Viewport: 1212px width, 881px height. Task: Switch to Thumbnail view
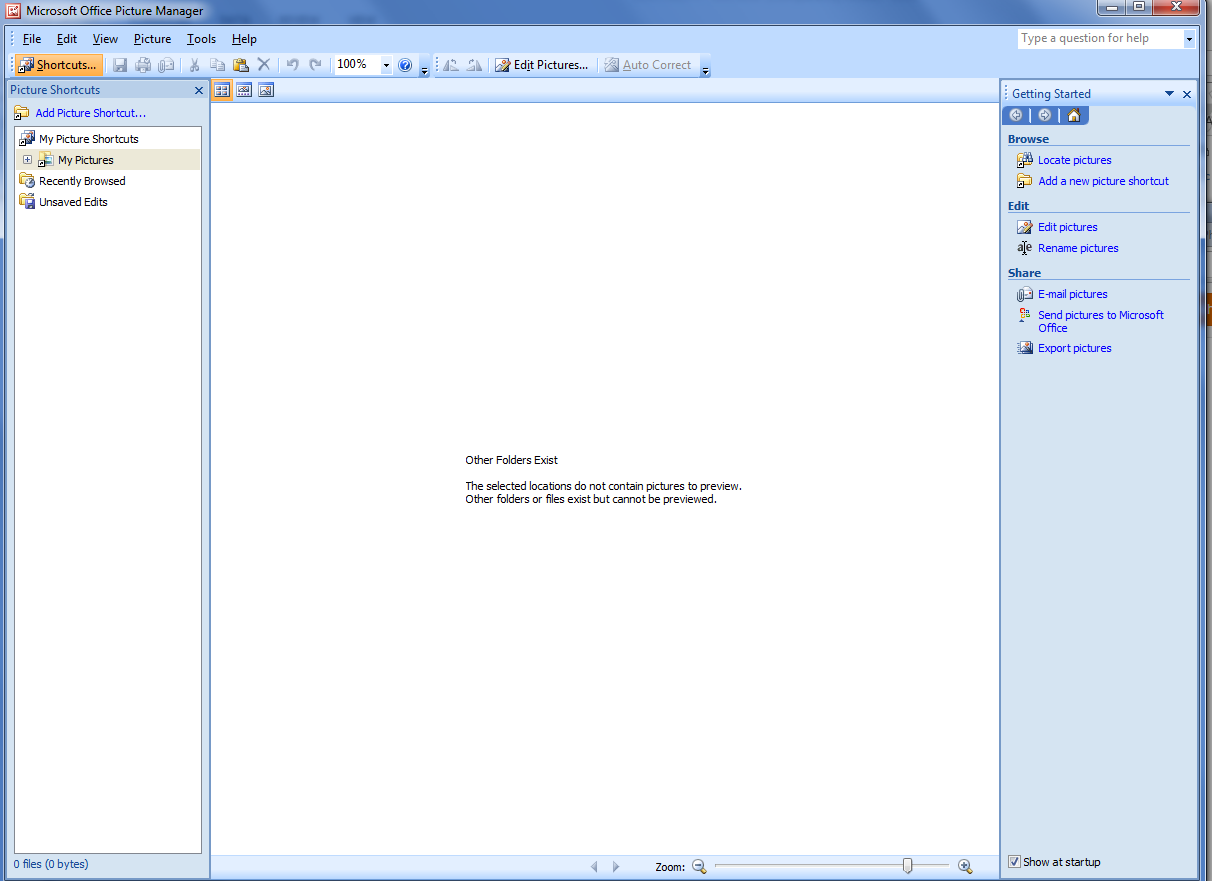[221, 89]
